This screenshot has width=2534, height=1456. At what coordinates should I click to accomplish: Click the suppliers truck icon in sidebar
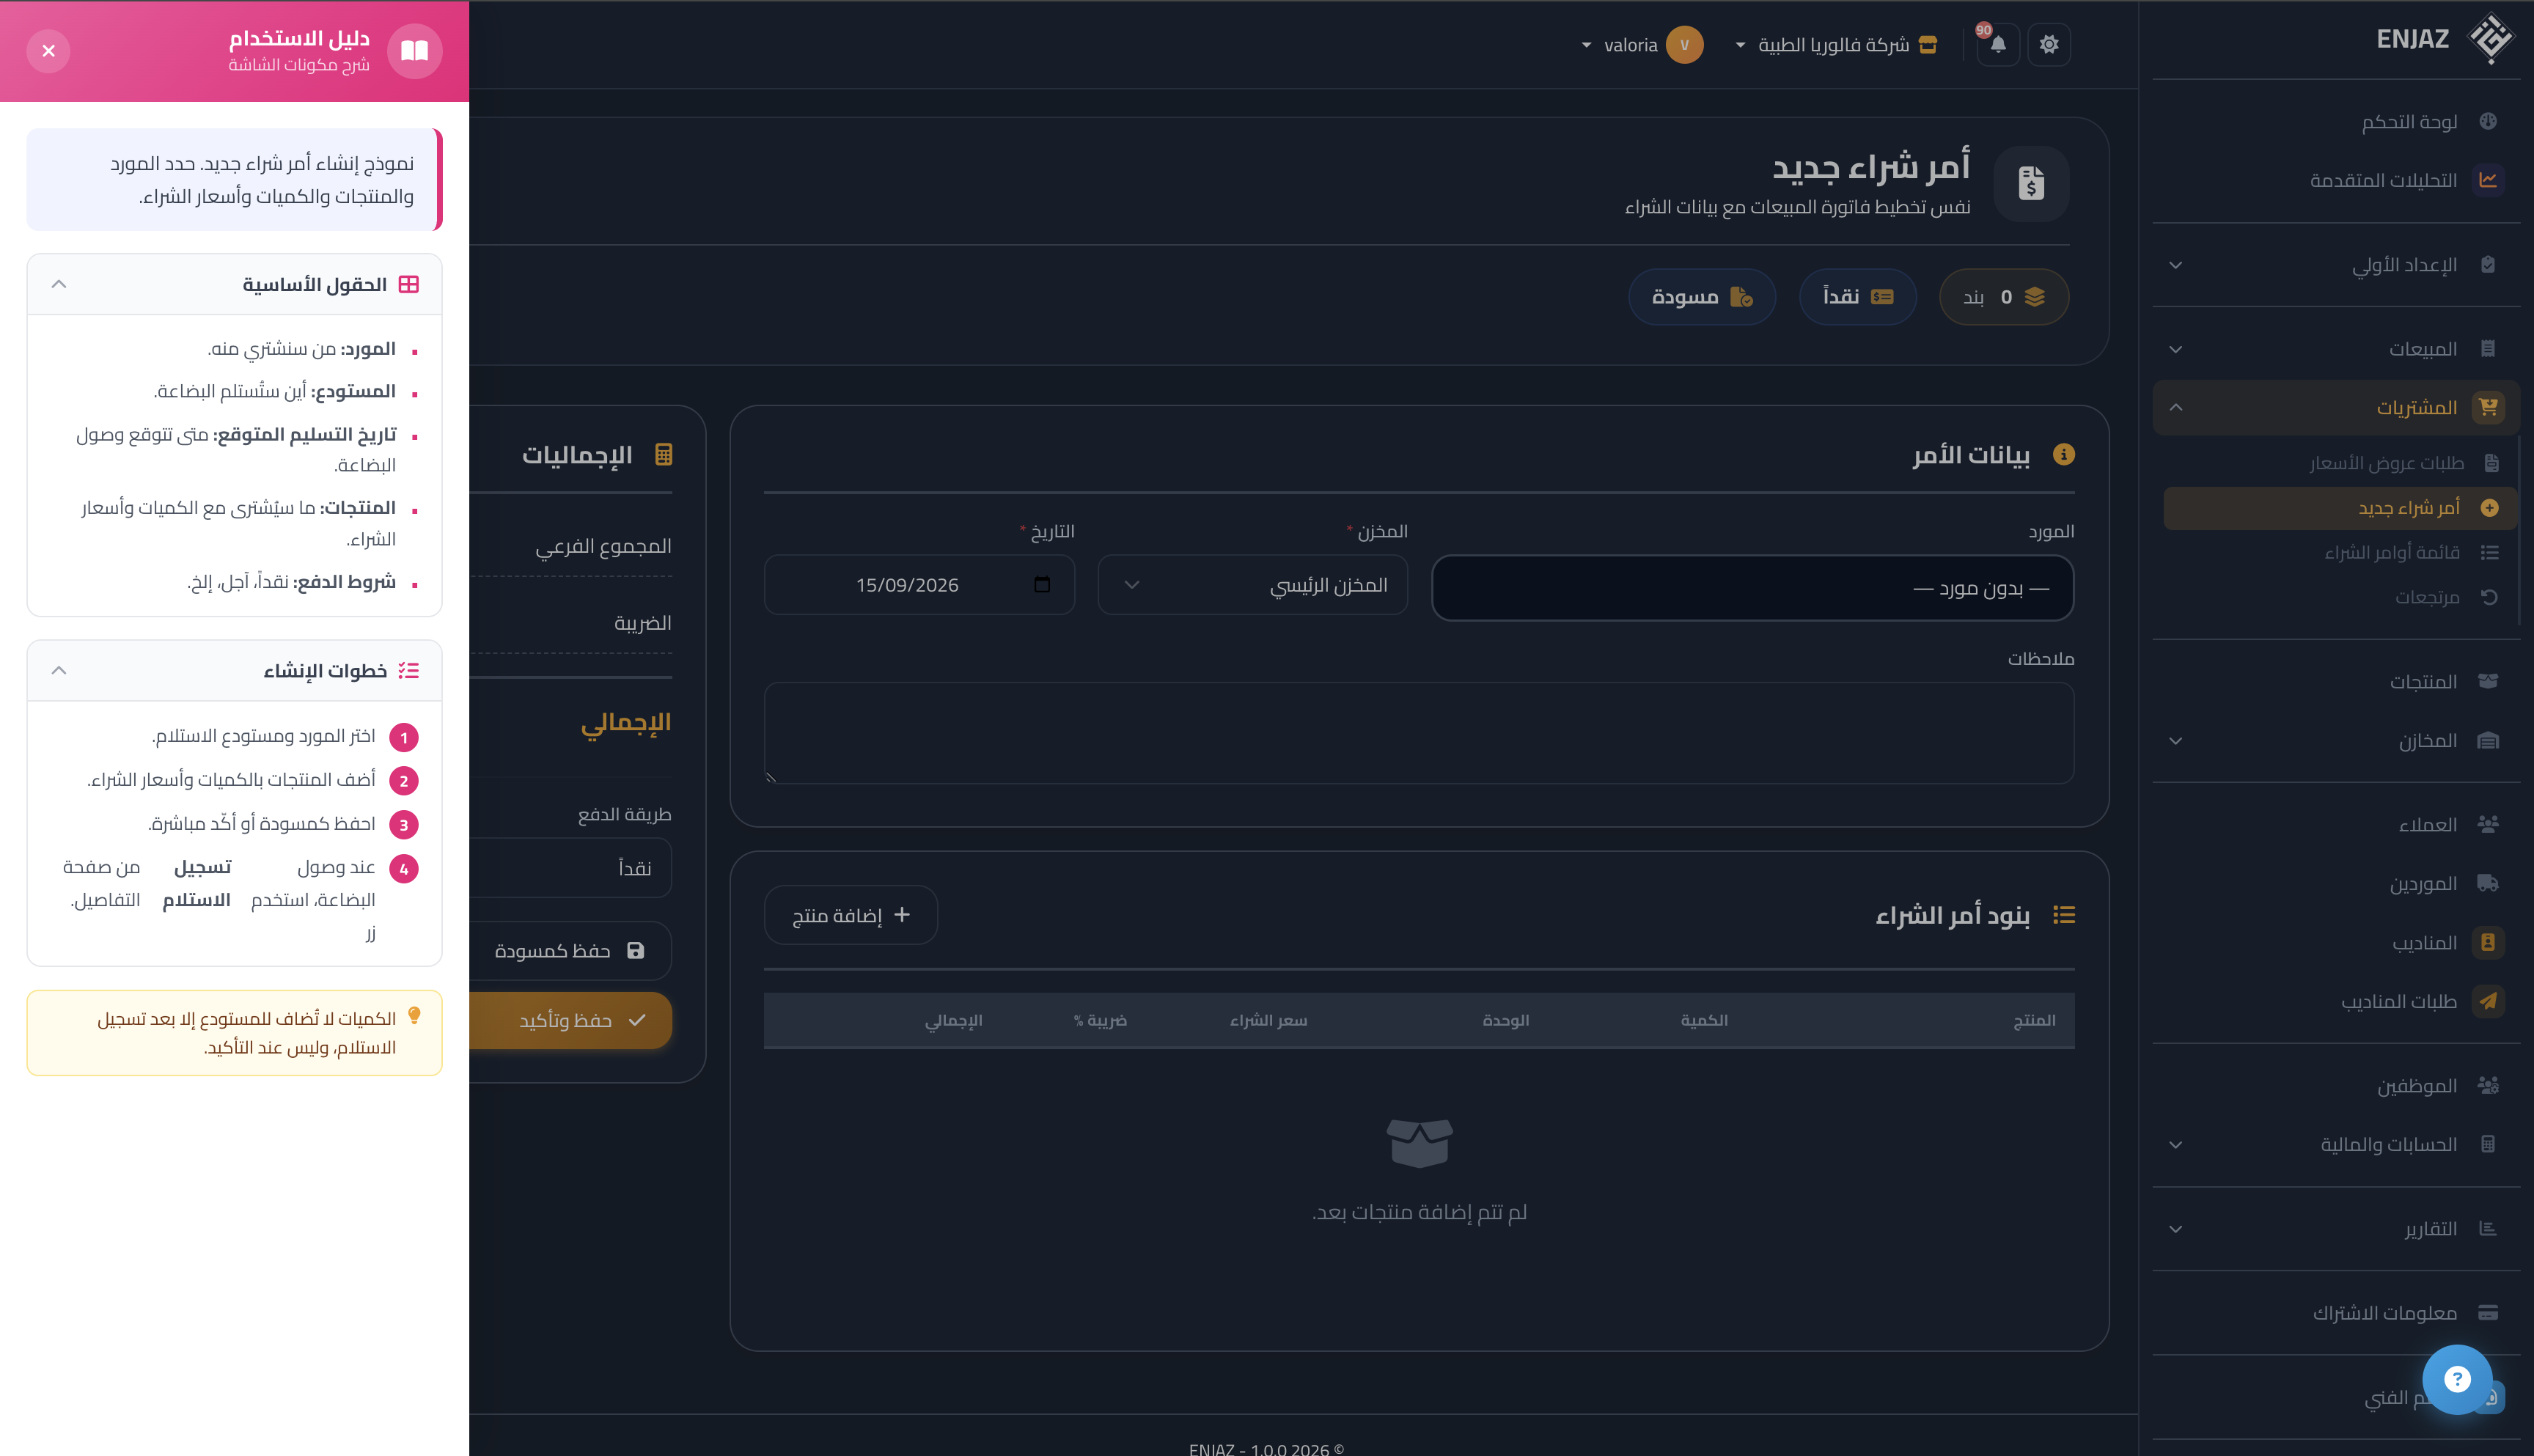(x=2488, y=883)
